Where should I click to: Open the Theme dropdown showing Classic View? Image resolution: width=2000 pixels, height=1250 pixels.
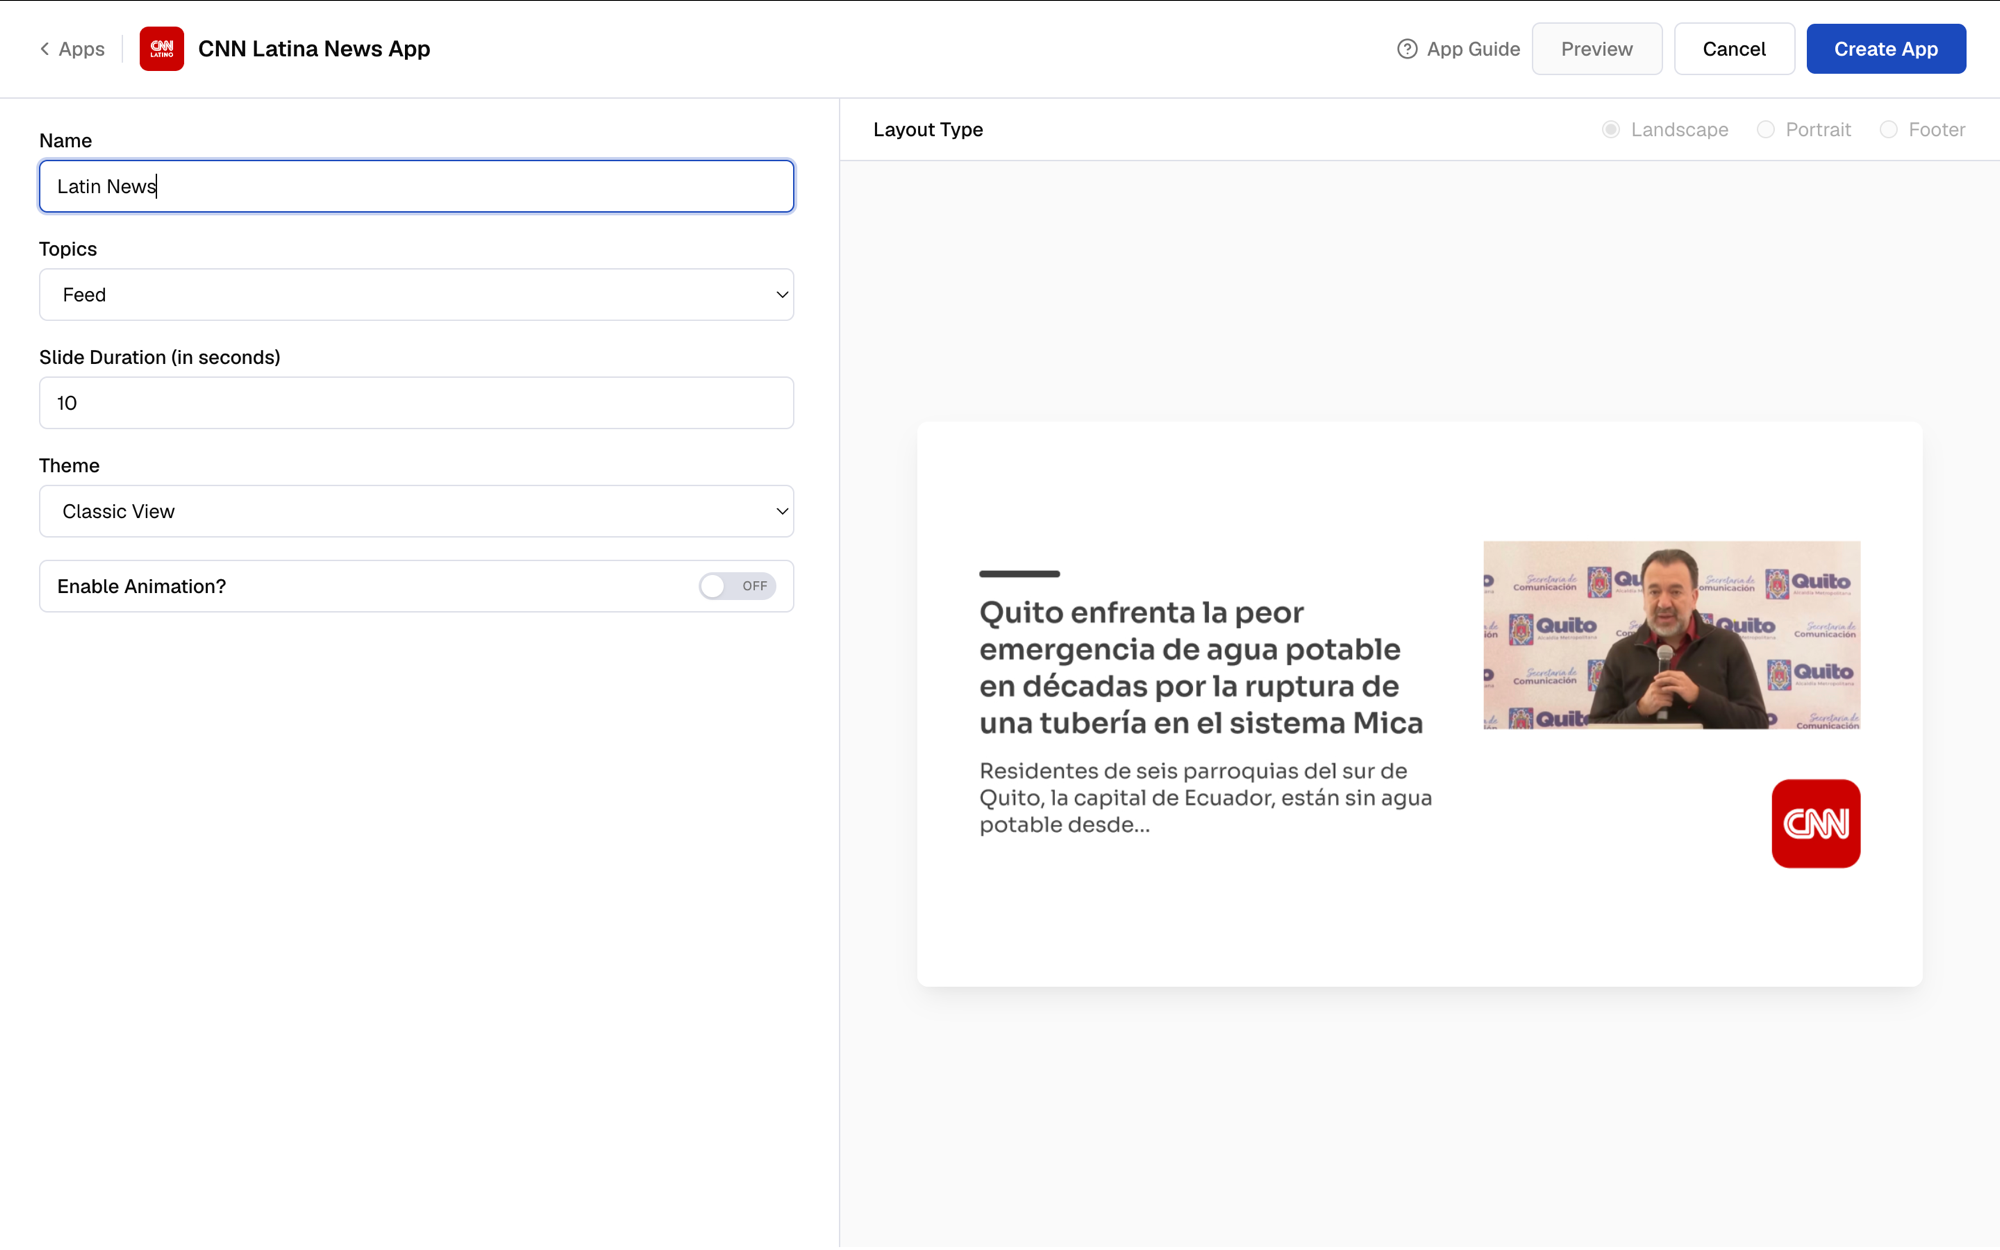tap(416, 511)
